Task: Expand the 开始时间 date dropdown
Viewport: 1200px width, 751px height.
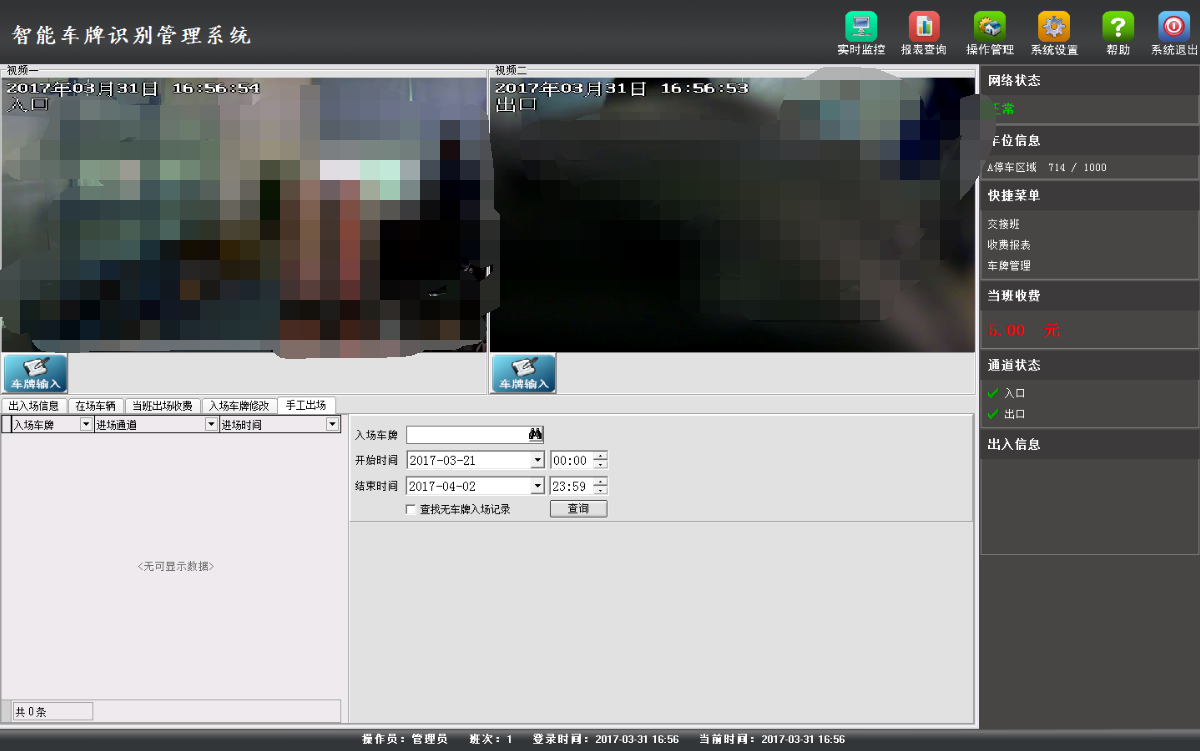Action: click(x=537, y=461)
